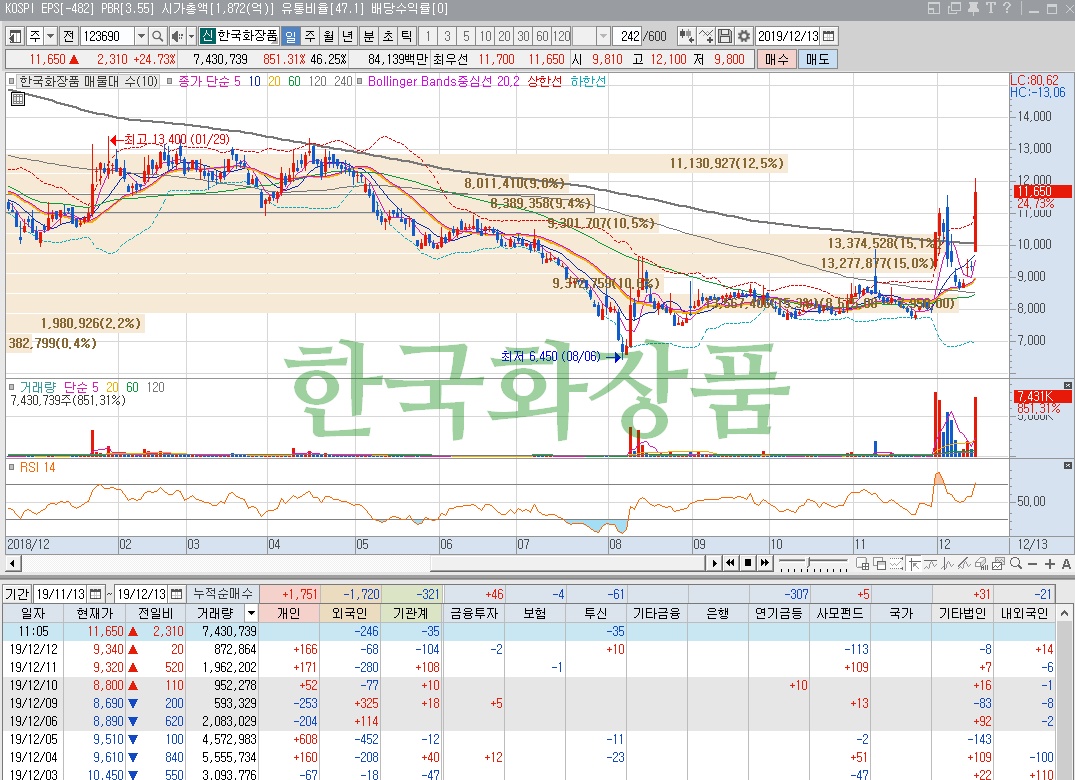Select the 분 (minute) period button
Image resolution: width=1075 pixels, height=780 pixels.
(369, 36)
